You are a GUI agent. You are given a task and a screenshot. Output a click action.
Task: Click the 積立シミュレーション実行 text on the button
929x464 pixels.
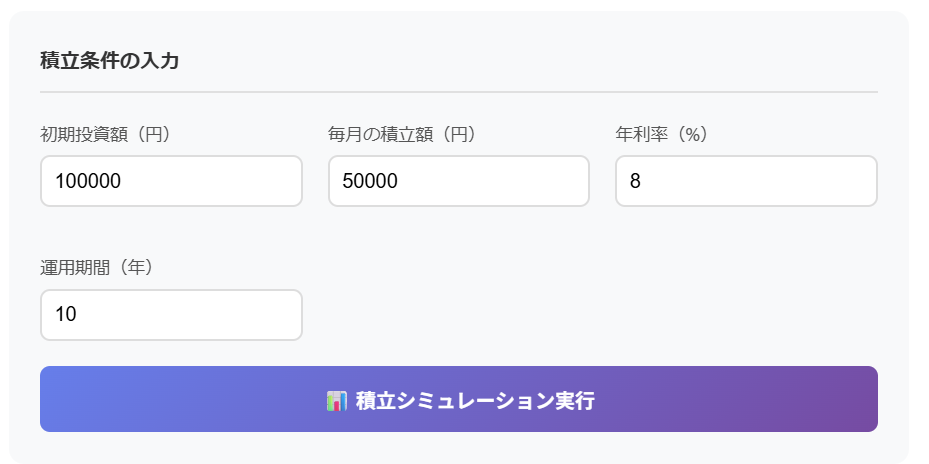pos(475,401)
